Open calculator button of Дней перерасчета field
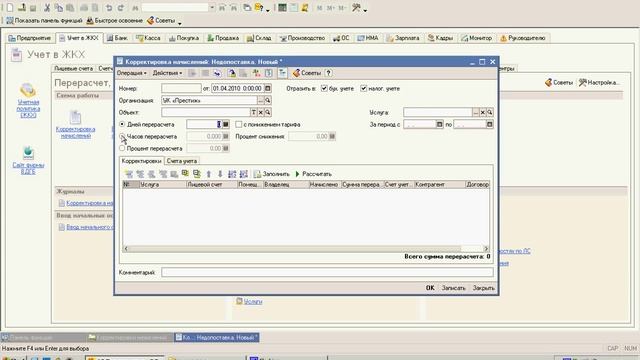Screen dimensions: 640x360 tap(226, 124)
